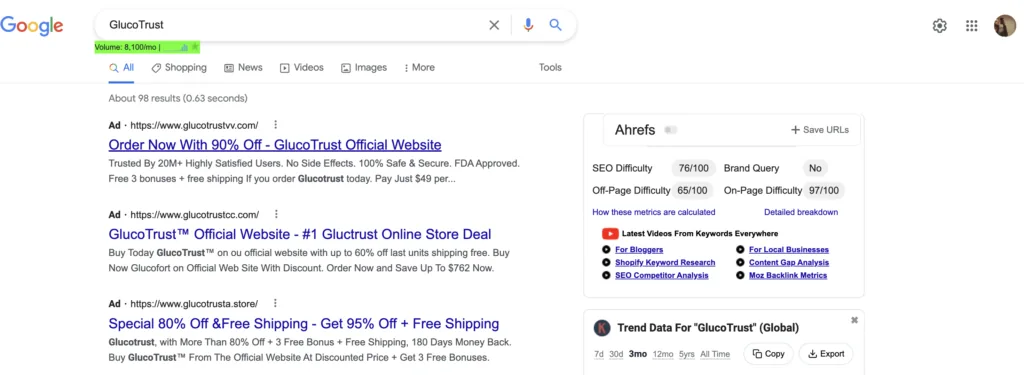
Task: Click 'Volume: 8,100/mo' label
Action: (x=127, y=47)
